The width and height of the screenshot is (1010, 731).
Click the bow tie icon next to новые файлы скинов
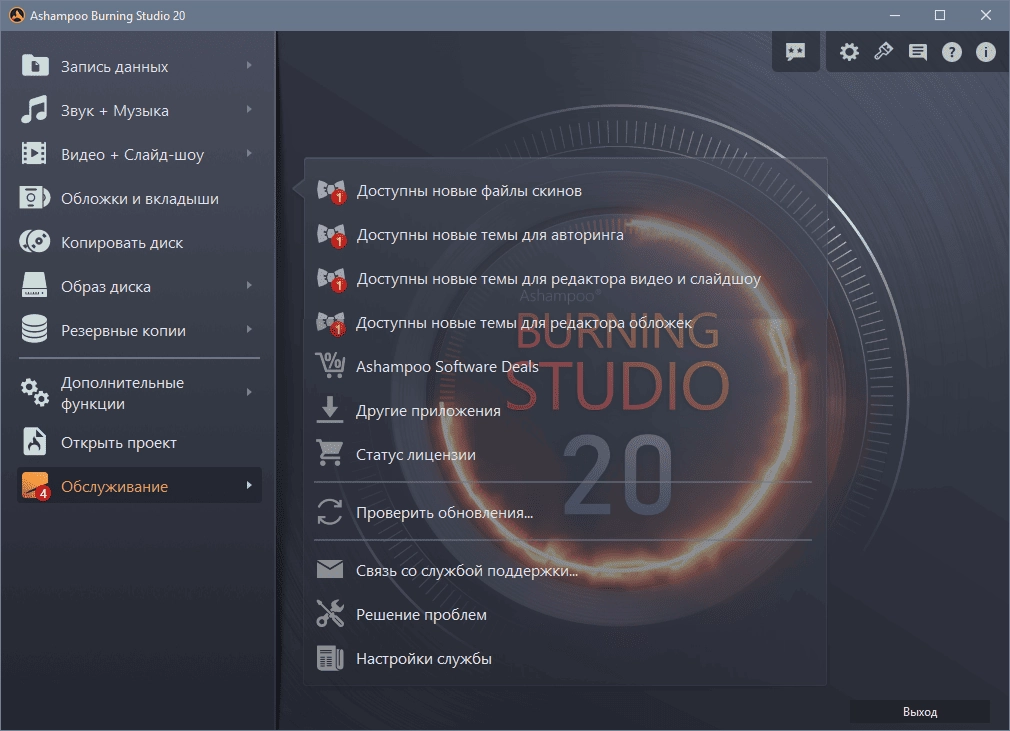coord(332,191)
